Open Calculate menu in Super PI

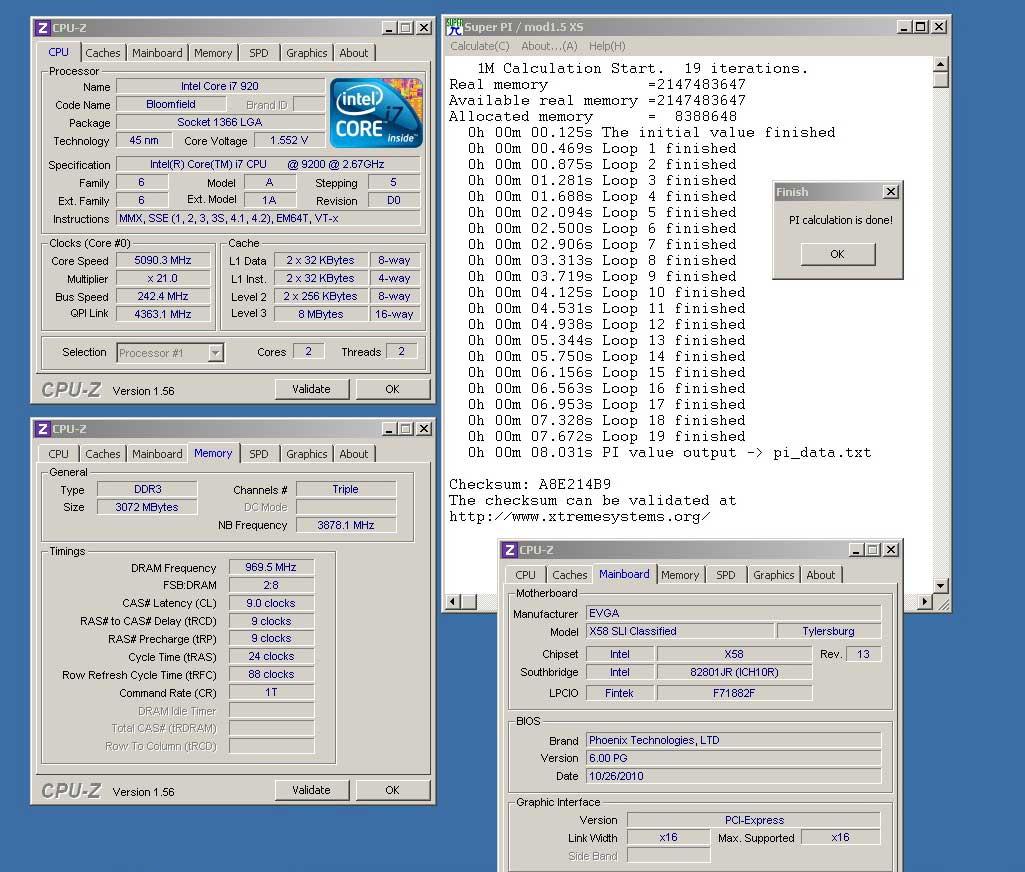(x=480, y=46)
